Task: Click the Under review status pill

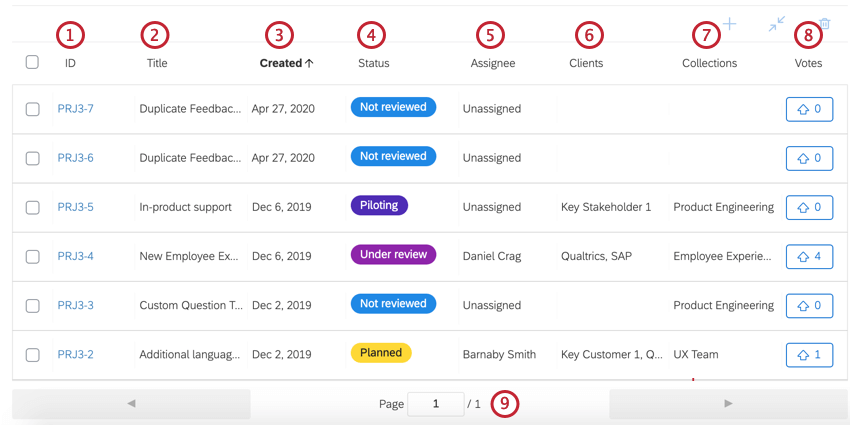Action: point(393,255)
